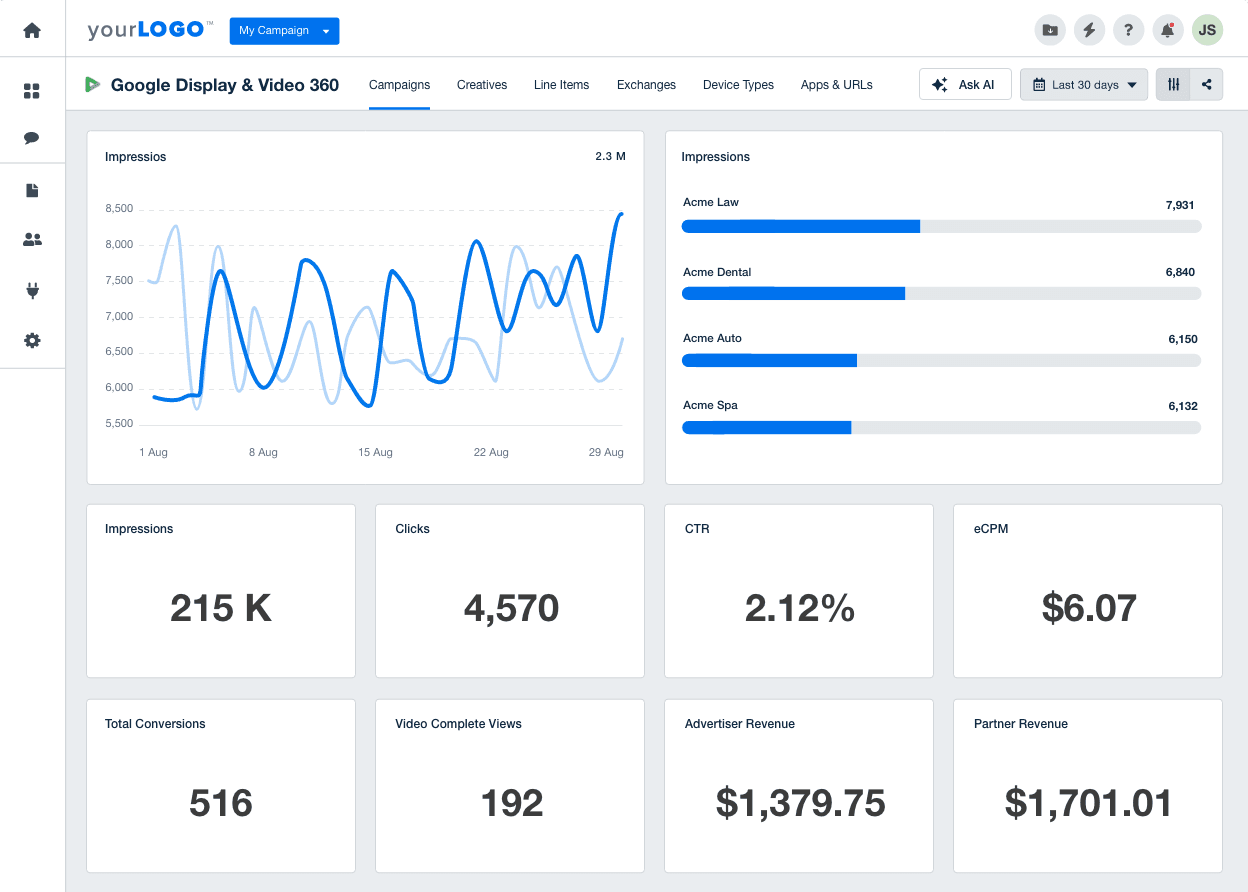Open the My Campaign dropdown
This screenshot has width=1248, height=892.
click(x=284, y=31)
